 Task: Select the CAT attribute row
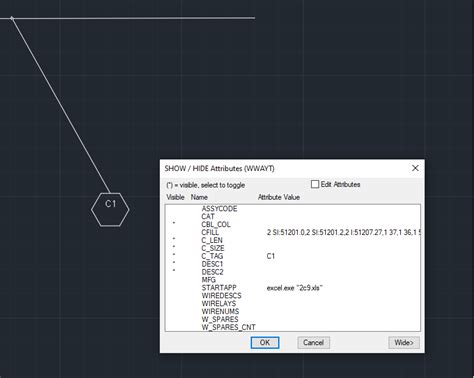pyautogui.click(x=293, y=217)
